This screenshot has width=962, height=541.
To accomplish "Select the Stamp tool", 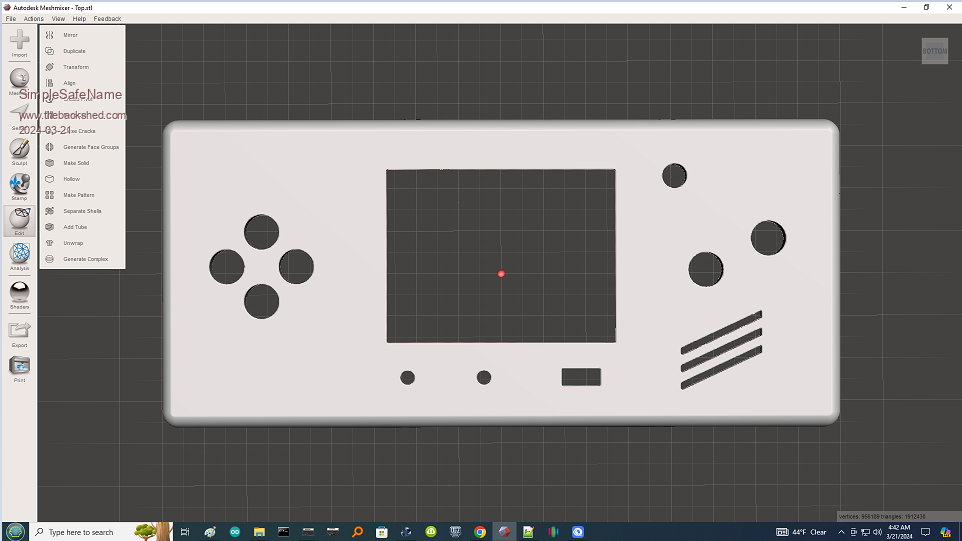I will (19, 186).
